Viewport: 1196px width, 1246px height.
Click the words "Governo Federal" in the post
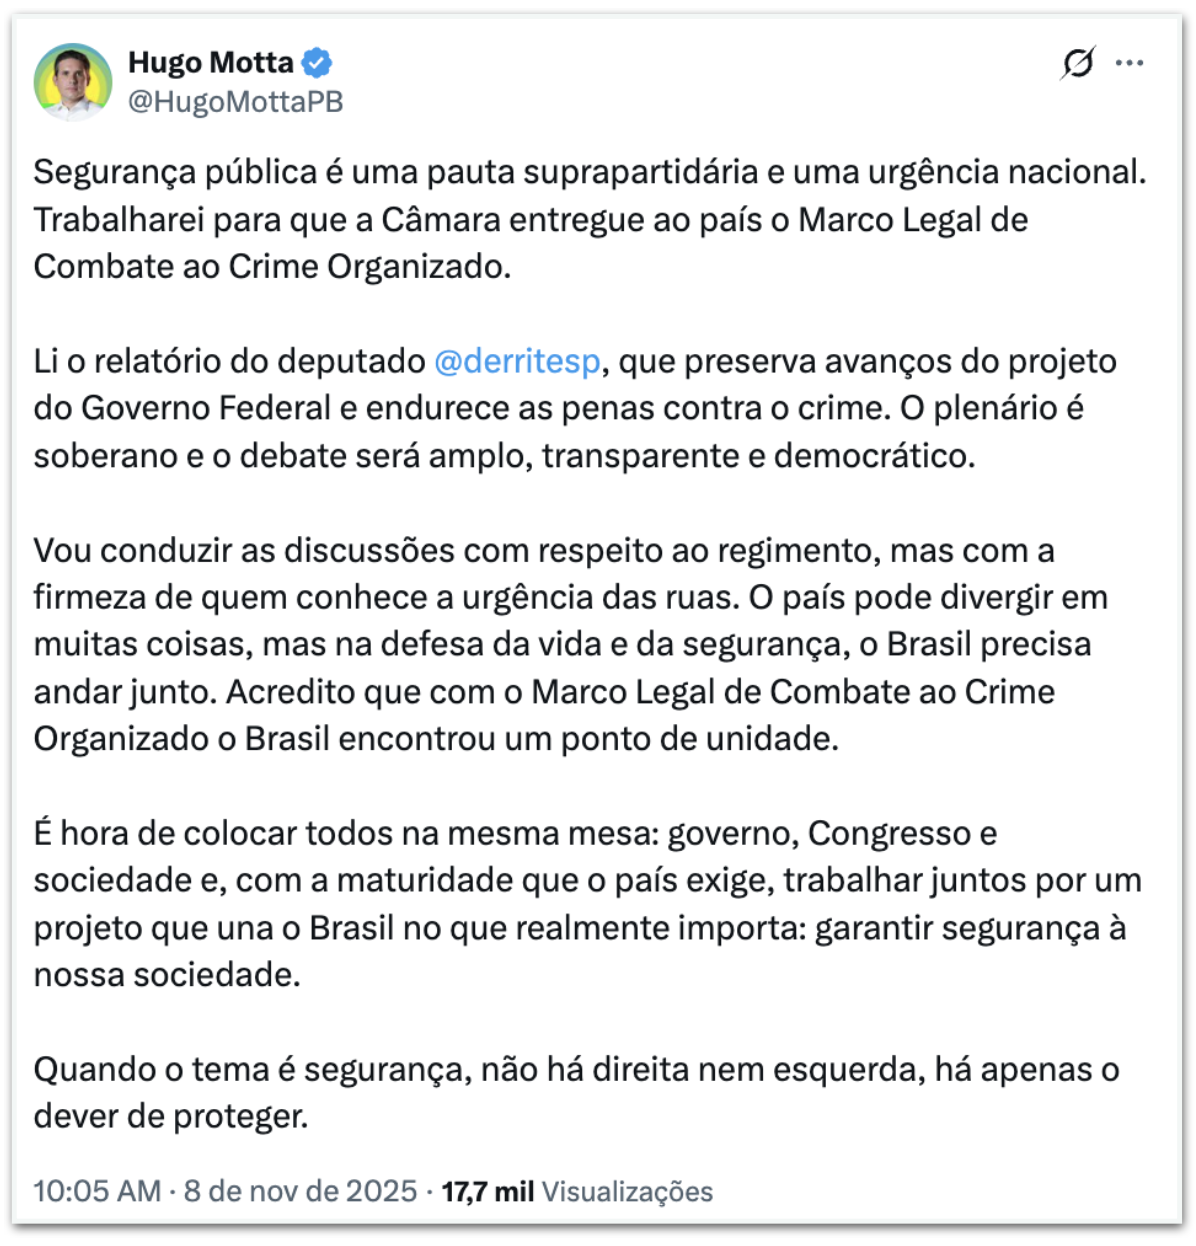[205, 408]
